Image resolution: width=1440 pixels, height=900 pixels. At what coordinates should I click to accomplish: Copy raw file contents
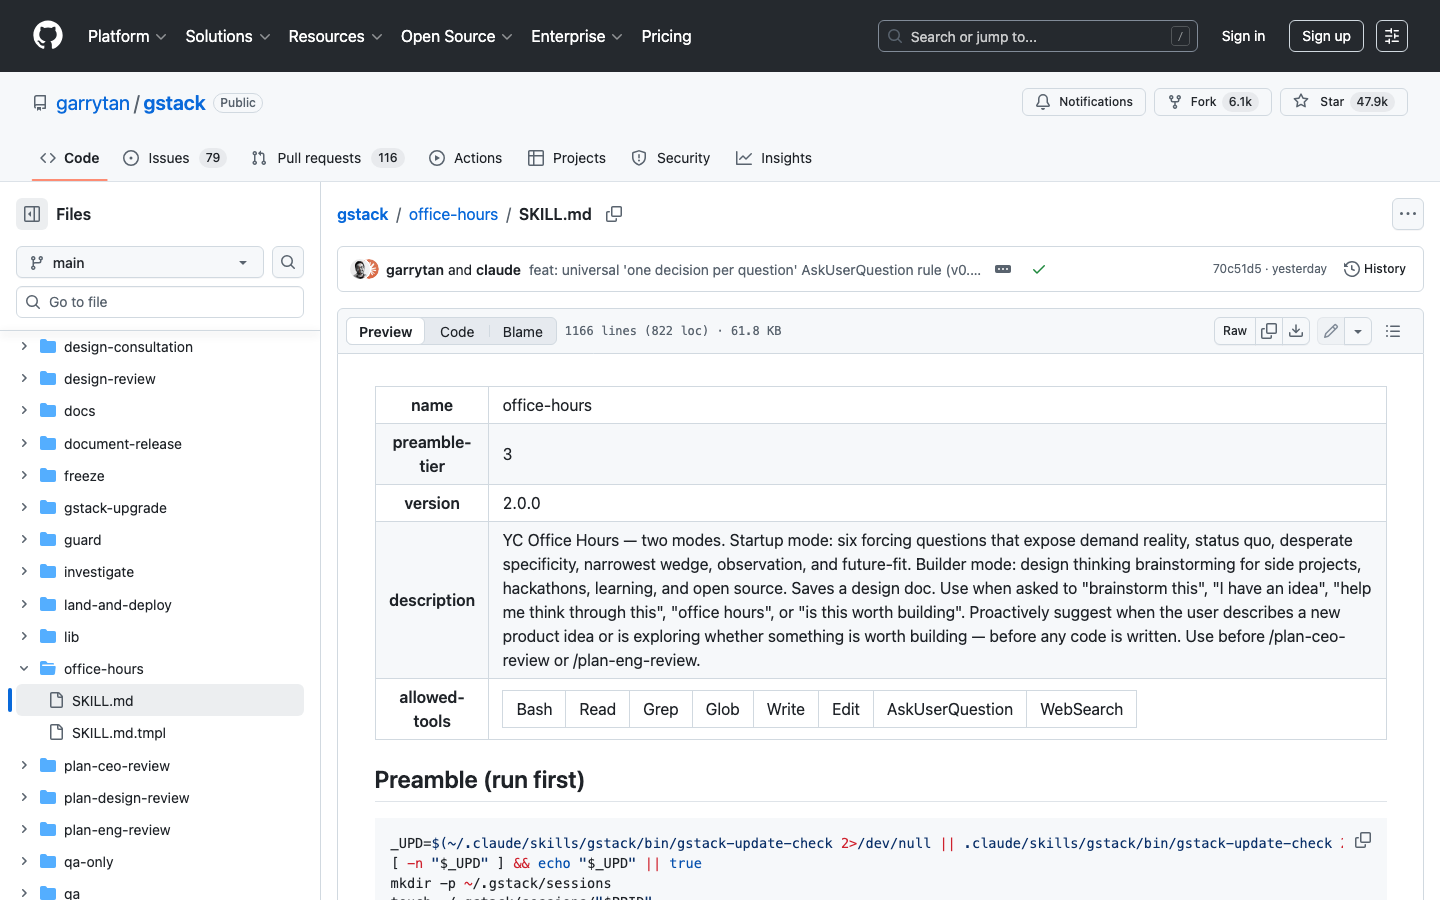(x=1269, y=331)
